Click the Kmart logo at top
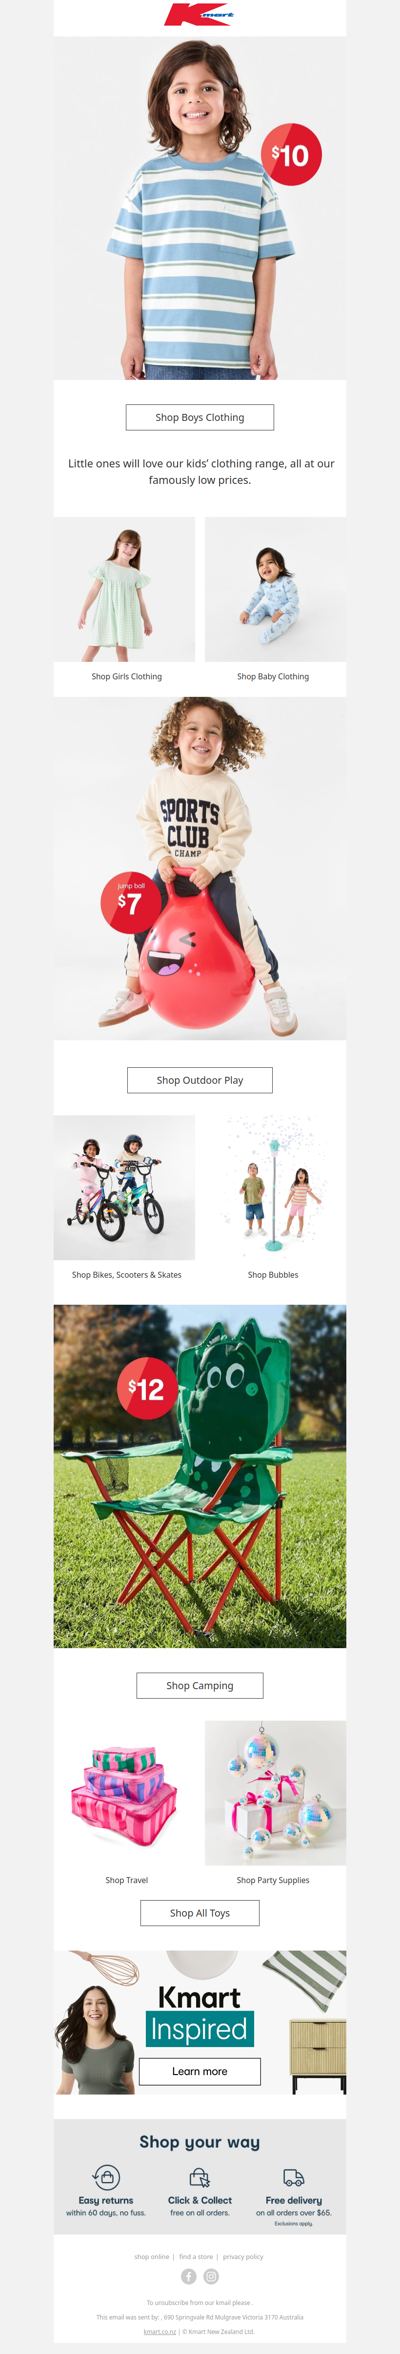Image resolution: width=400 pixels, height=2354 pixels. point(200,15)
